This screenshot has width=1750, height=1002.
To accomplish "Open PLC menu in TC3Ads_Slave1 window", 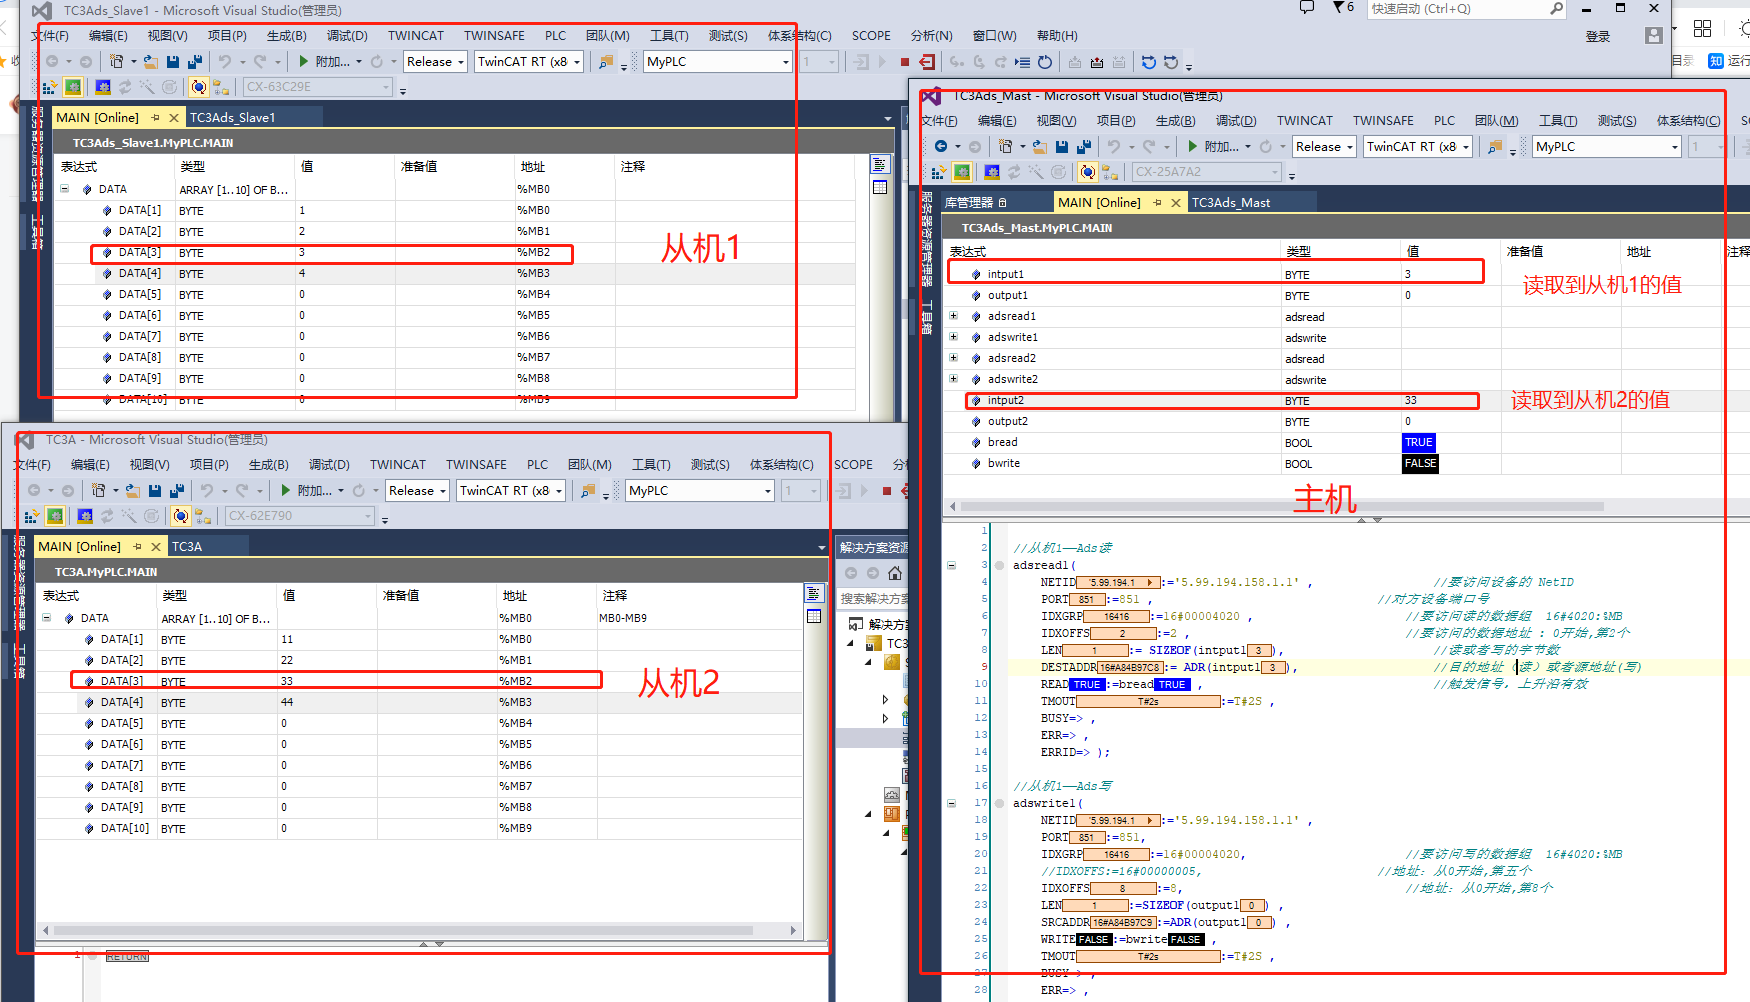I will [x=555, y=36].
